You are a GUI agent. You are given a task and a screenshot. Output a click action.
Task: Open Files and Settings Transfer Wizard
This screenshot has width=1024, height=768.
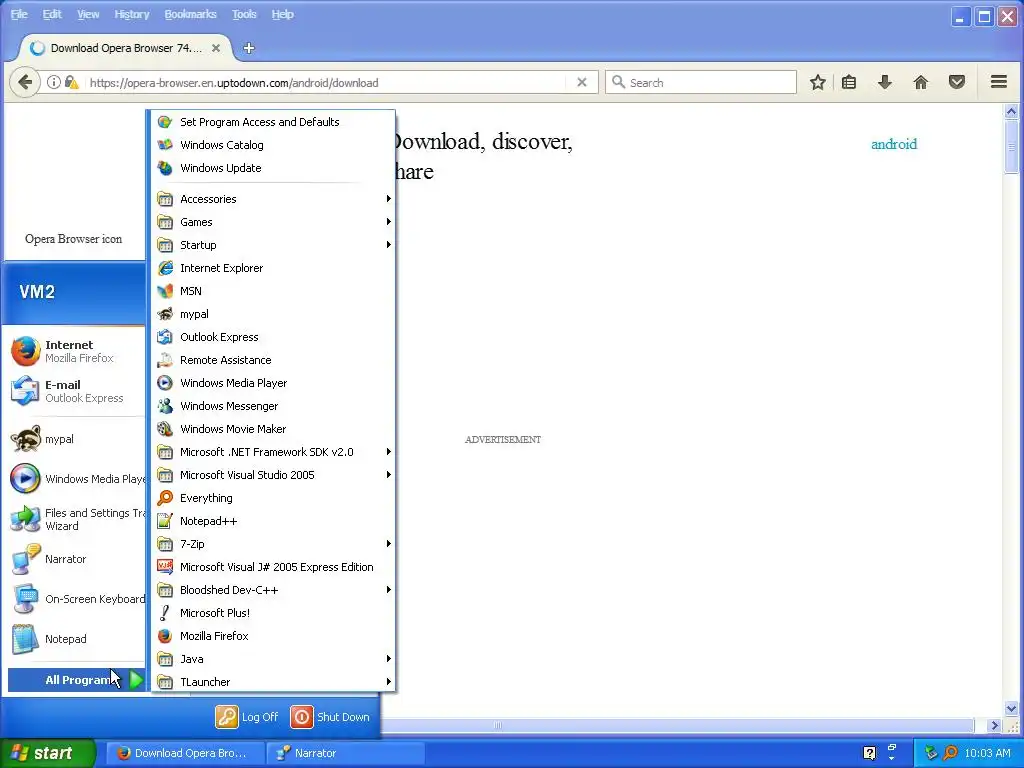[x=76, y=519]
